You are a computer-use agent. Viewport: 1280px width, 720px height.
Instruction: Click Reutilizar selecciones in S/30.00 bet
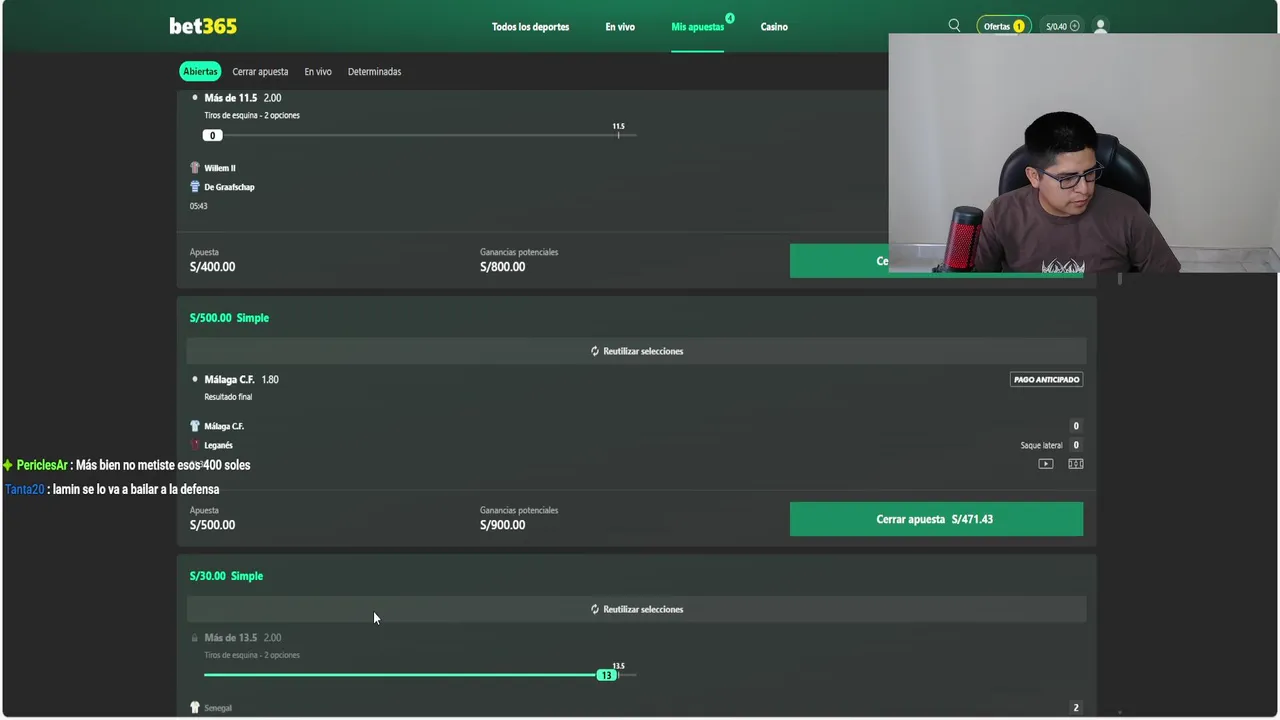(636, 609)
